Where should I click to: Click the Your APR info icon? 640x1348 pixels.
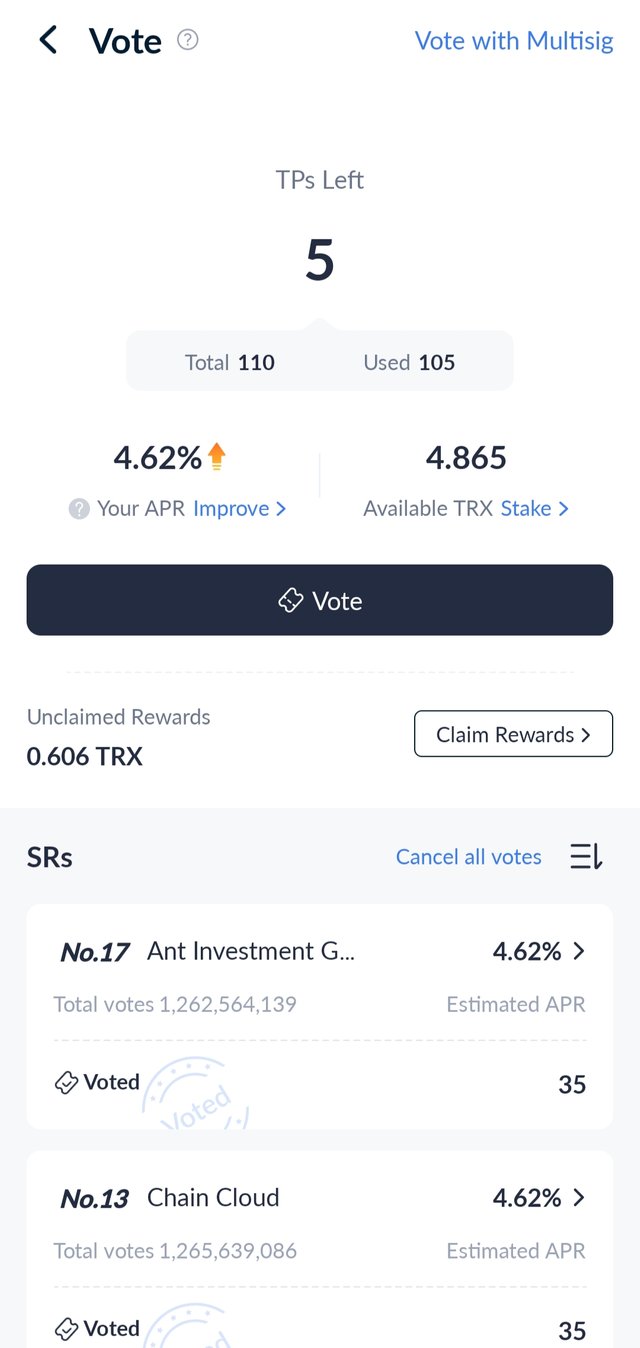[79, 509]
